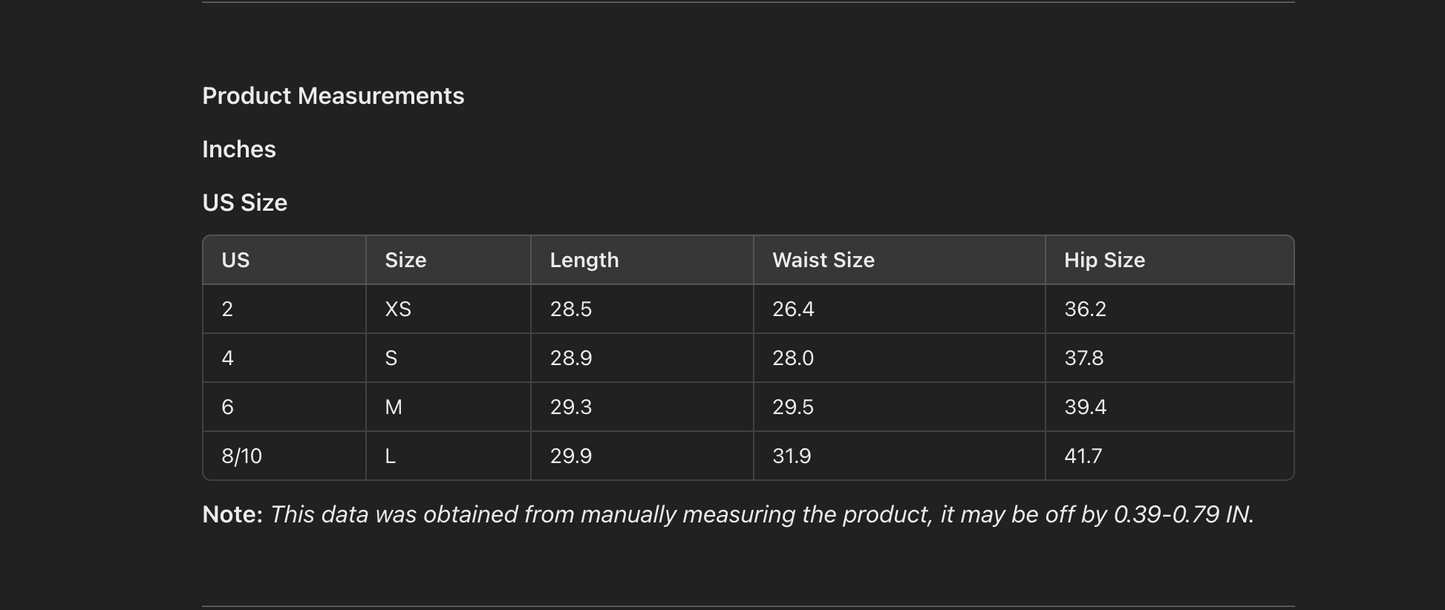
Task: Select the 36.2 hip size value
Action: pos(1085,309)
